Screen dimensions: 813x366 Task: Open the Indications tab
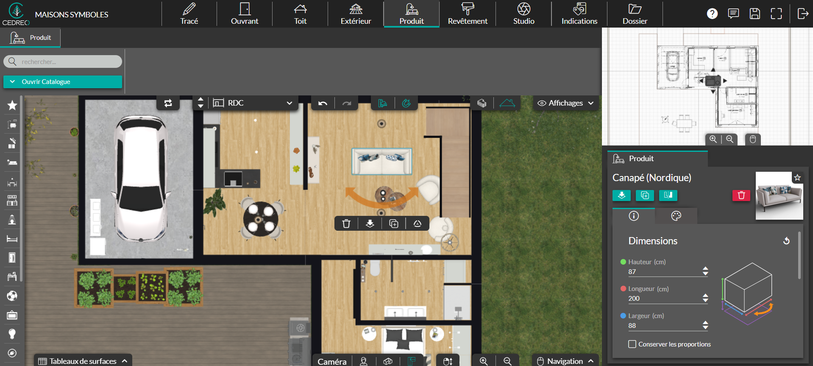[x=579, y=13]
